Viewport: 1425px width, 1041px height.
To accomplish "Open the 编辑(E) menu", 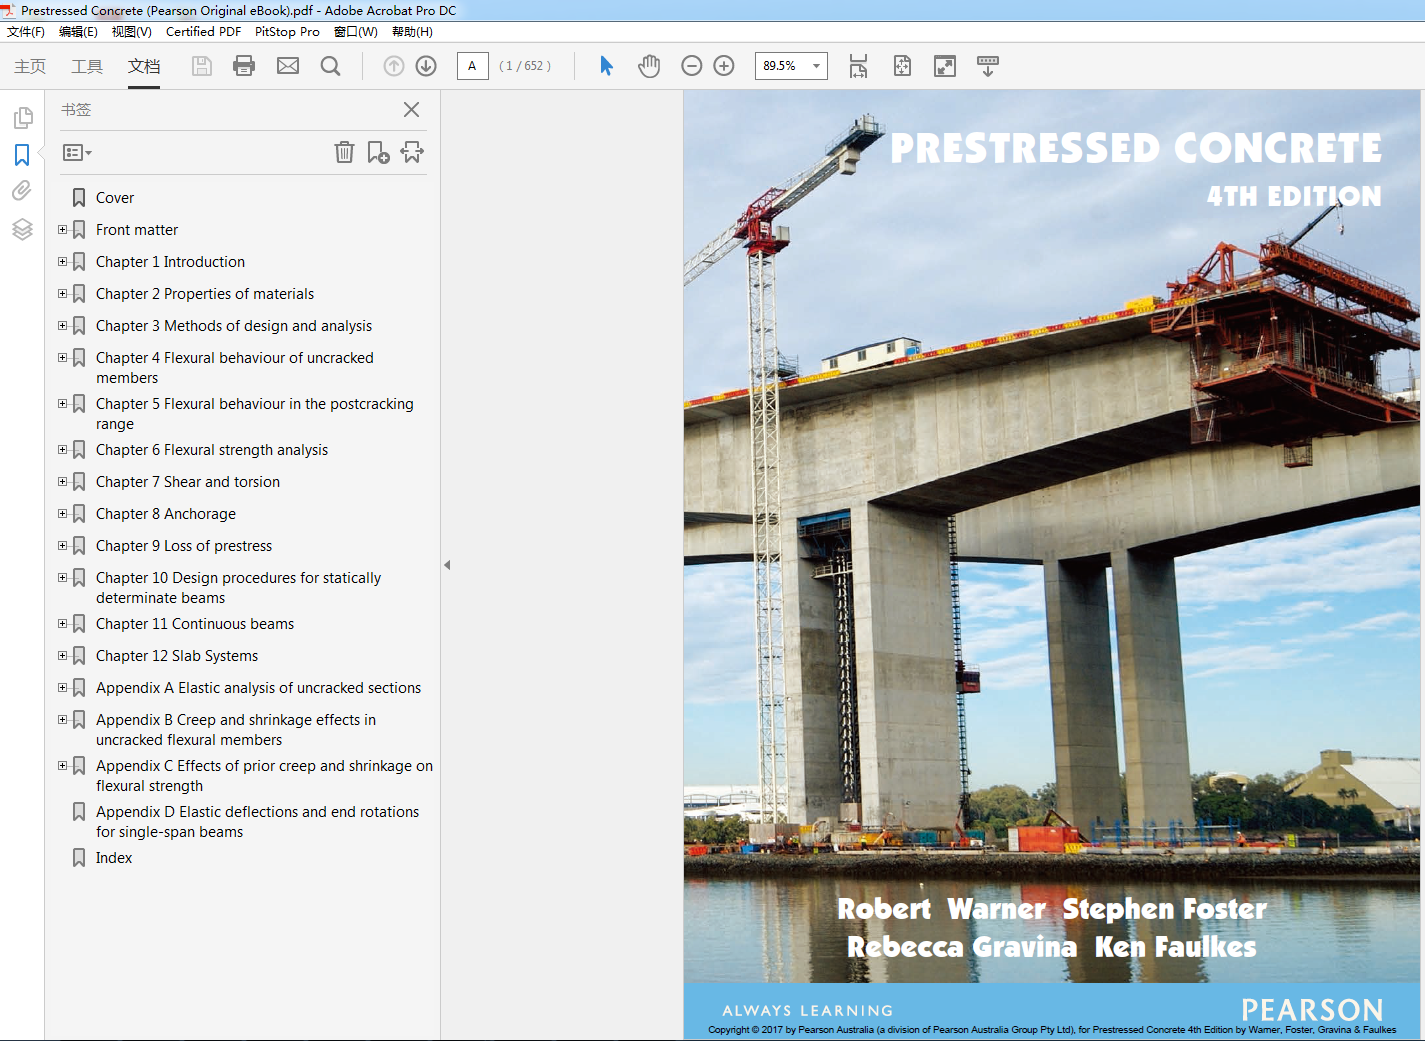I will click(78, 32).
